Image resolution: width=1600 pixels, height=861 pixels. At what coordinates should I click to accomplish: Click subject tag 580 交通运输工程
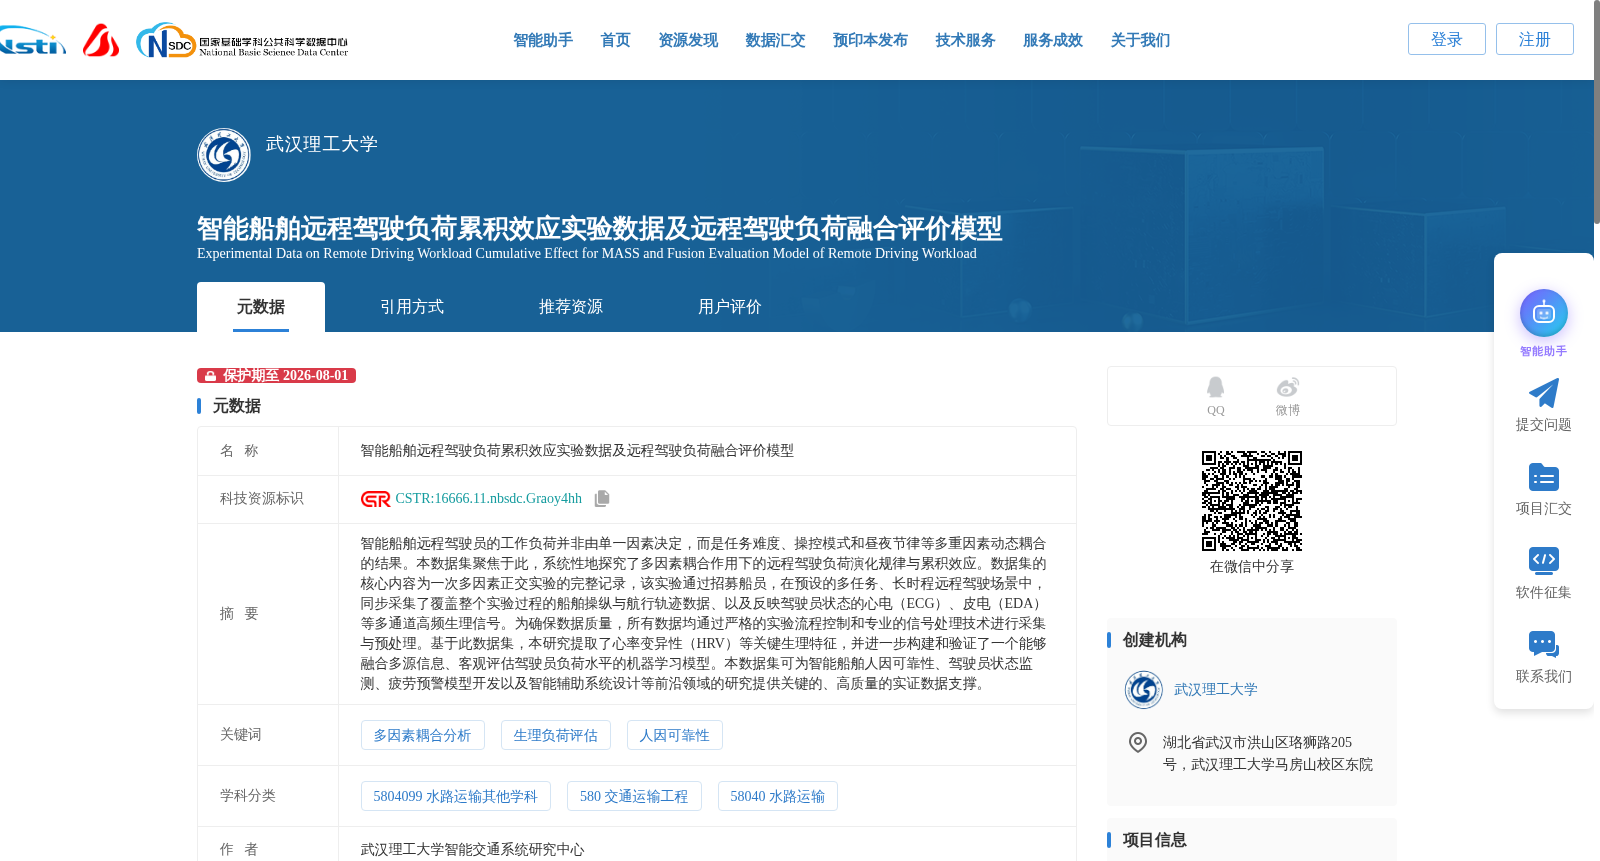tap(634, 796)
